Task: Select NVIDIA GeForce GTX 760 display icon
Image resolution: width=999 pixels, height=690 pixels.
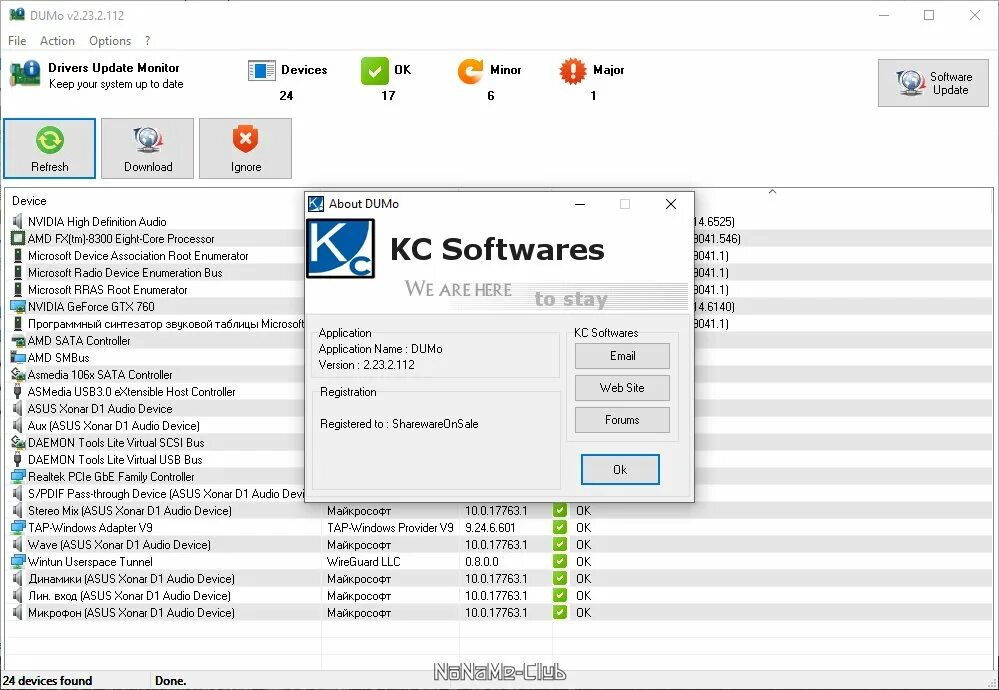Action: [x=18, y=307]
